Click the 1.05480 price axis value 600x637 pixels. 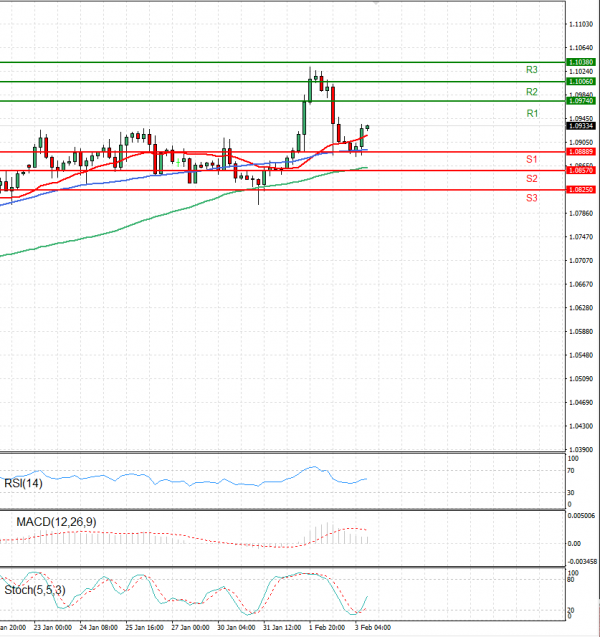(x=581, y=355)
